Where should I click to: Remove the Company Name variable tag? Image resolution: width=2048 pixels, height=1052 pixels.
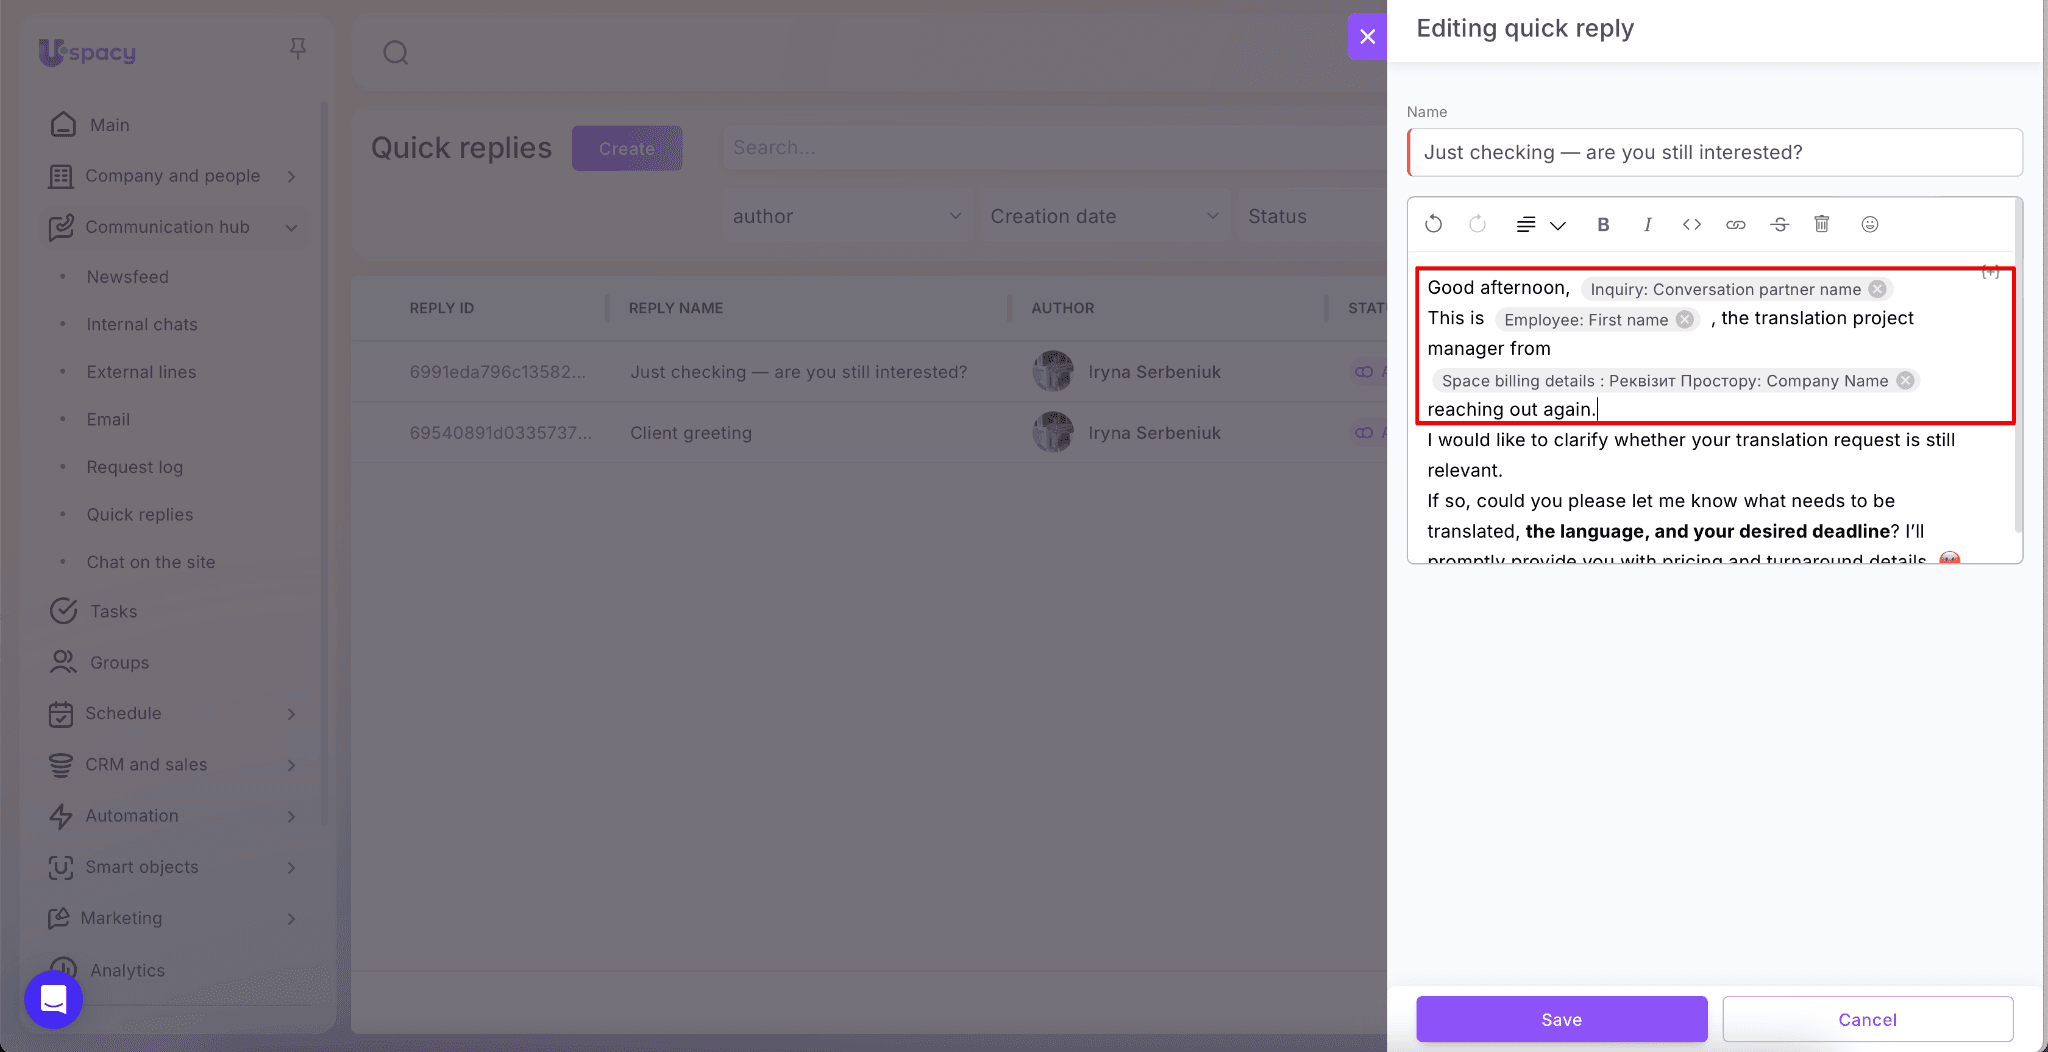[x=1906, y=380]
